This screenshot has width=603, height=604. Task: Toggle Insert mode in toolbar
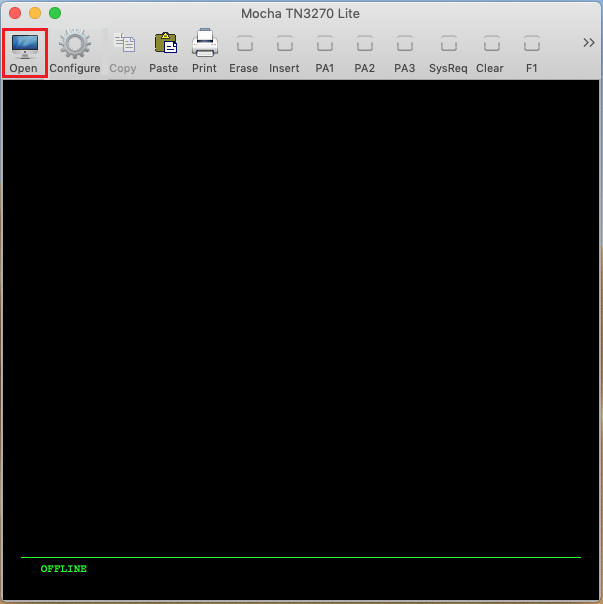pos(284,52)
